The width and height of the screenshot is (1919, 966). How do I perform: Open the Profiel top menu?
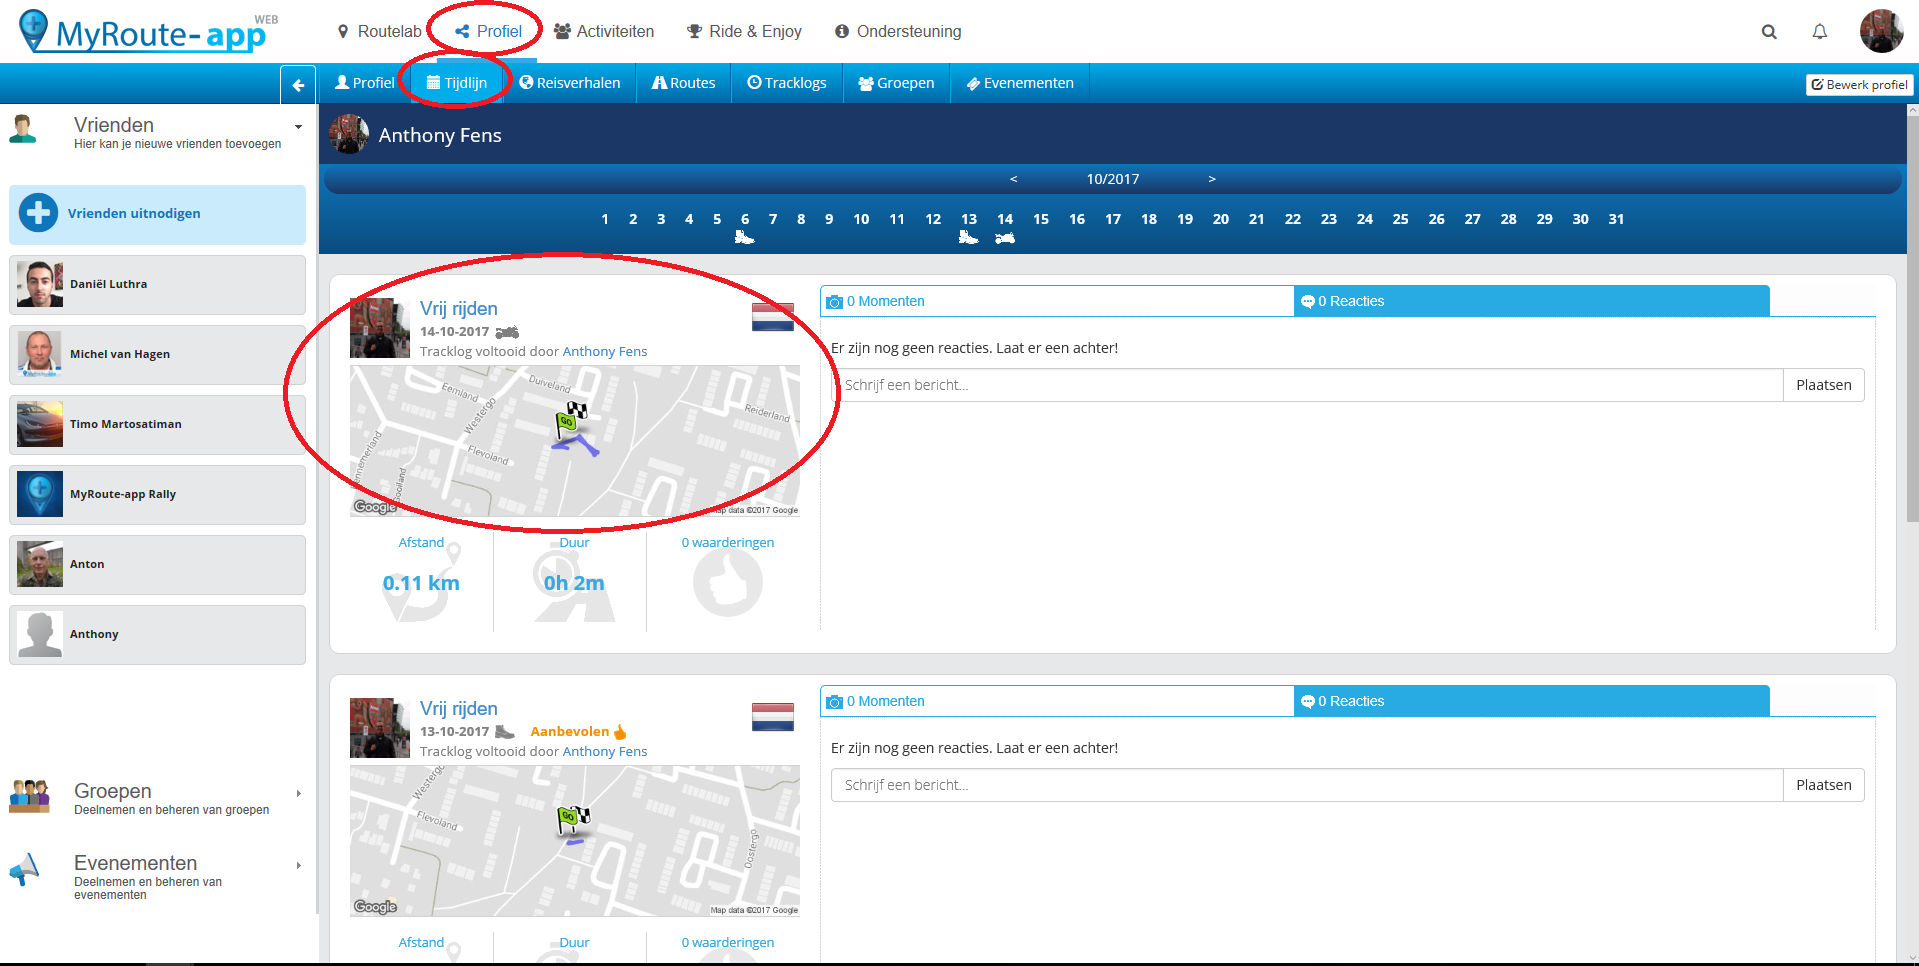pyautogui.click(x=488, y=32)
